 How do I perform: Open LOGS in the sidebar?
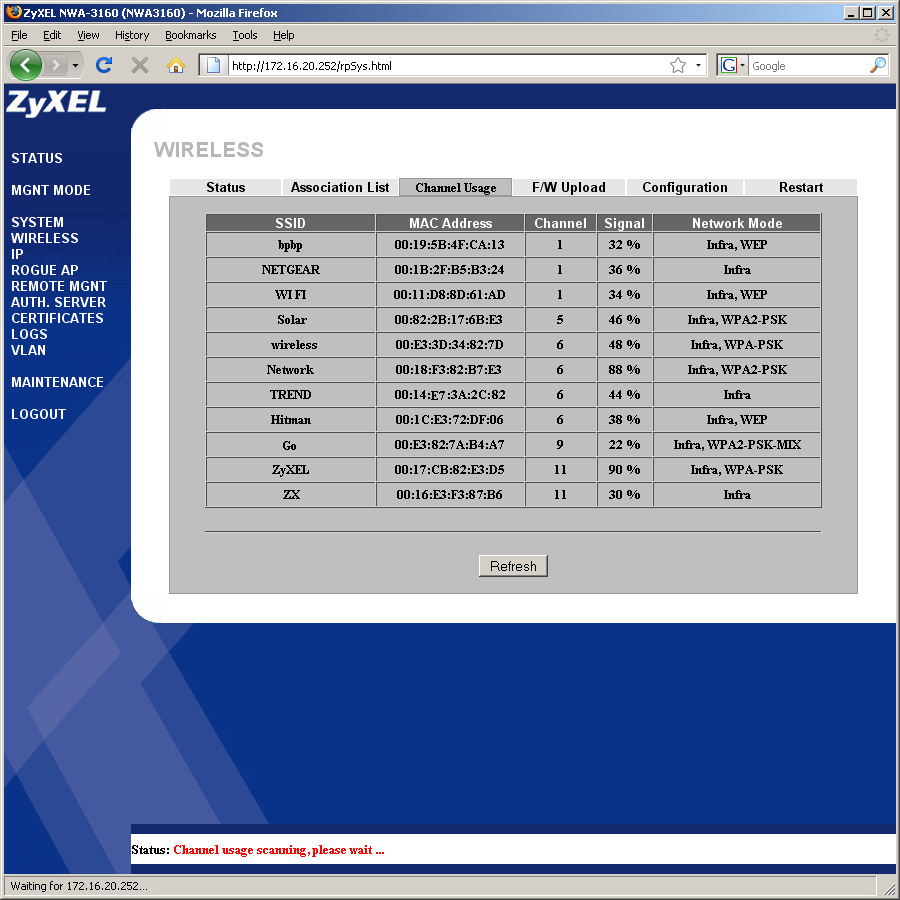click(29, 334)
